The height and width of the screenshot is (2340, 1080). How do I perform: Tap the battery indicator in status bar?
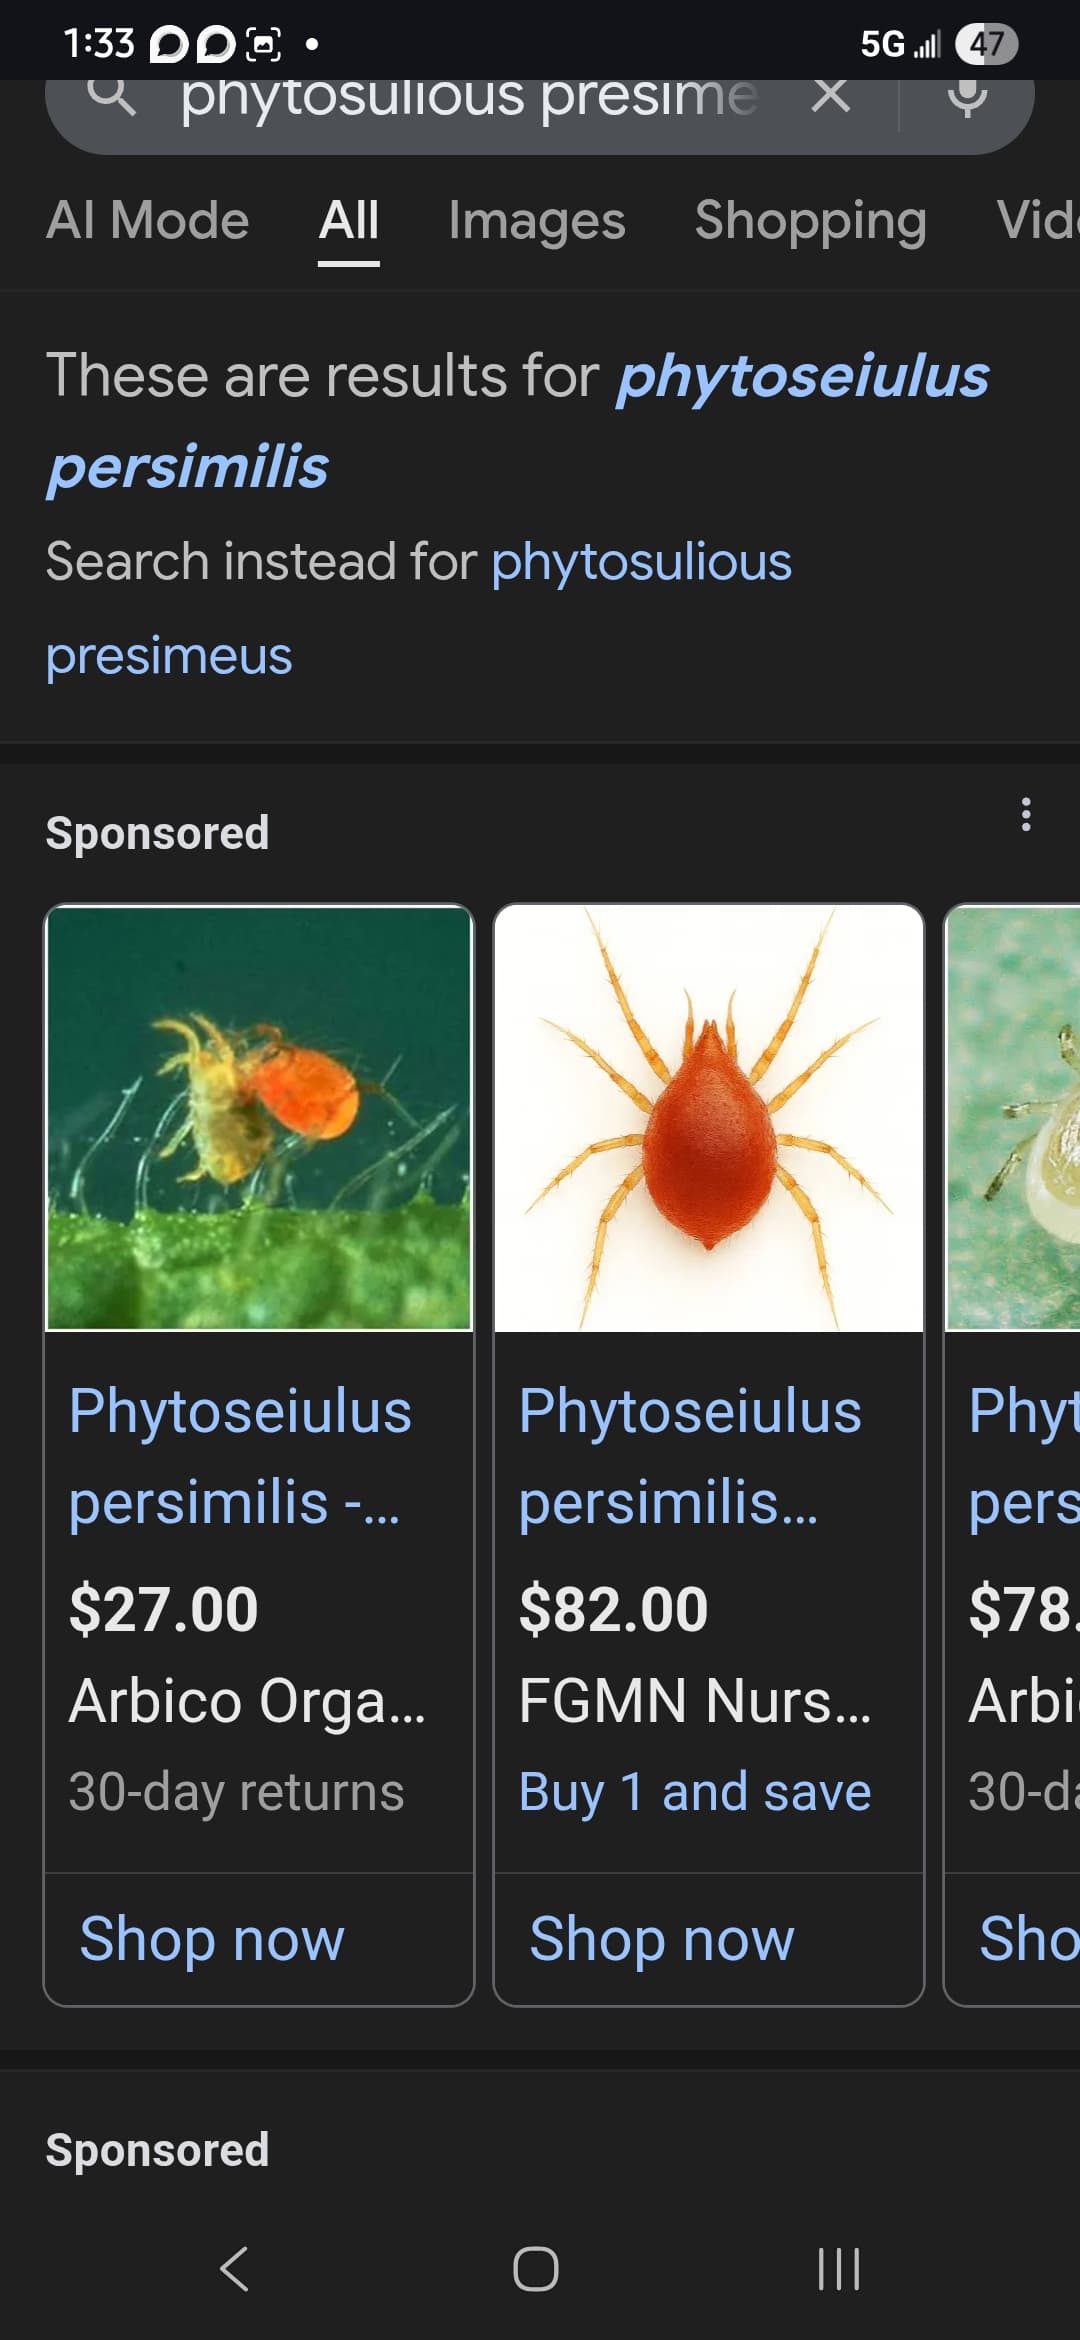(x=986, y=44)
